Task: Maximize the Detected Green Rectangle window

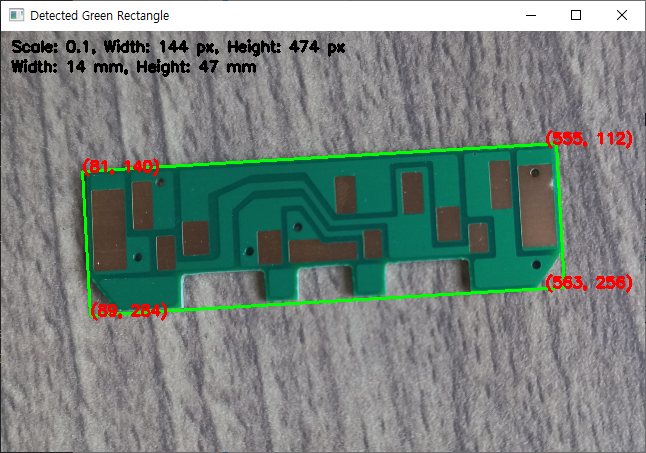Action: [576, 15]
